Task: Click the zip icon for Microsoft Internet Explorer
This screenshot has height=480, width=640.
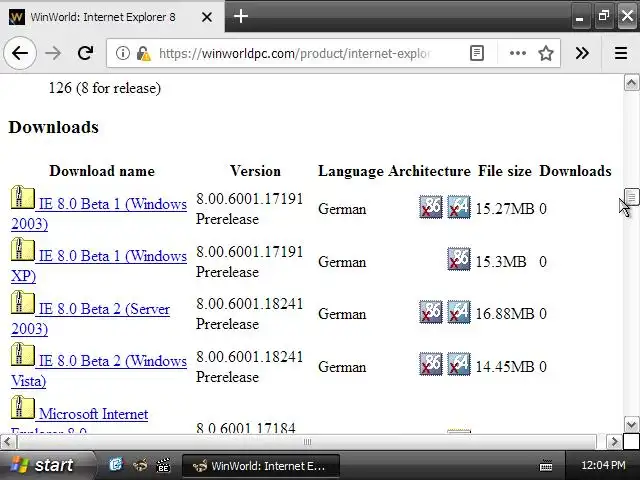Action: [22, 407]
